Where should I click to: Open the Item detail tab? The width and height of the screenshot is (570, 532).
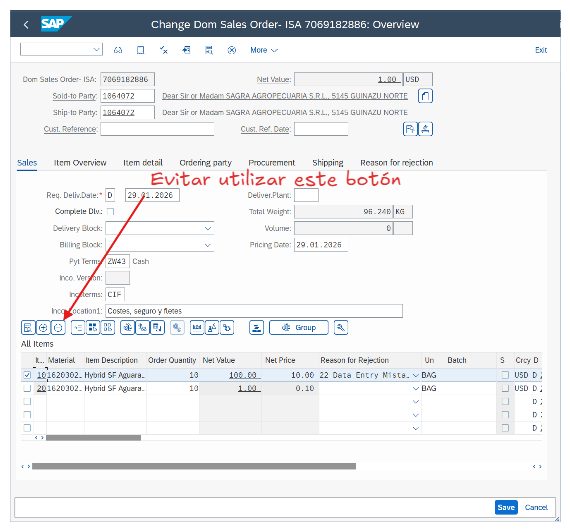142,163
